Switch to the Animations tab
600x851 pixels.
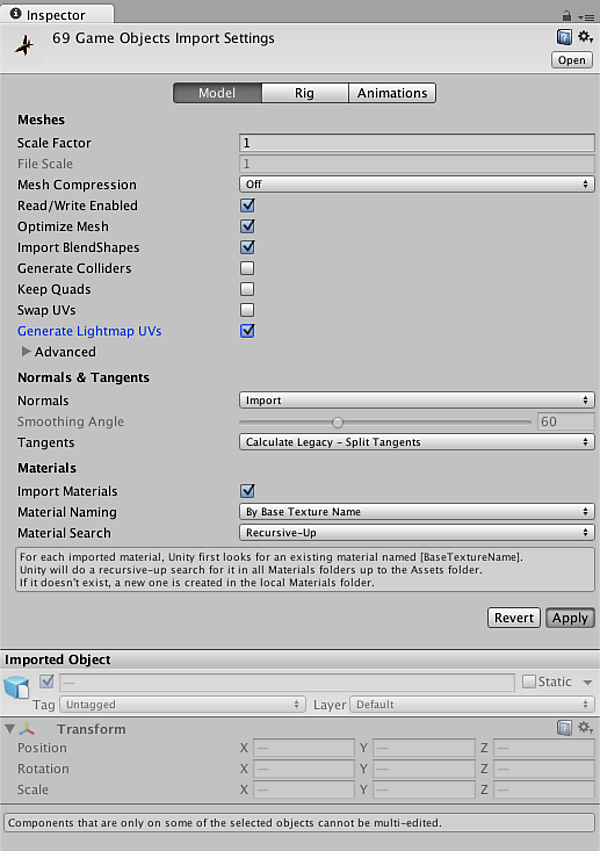pyautogui.click(x=392, y=93)
